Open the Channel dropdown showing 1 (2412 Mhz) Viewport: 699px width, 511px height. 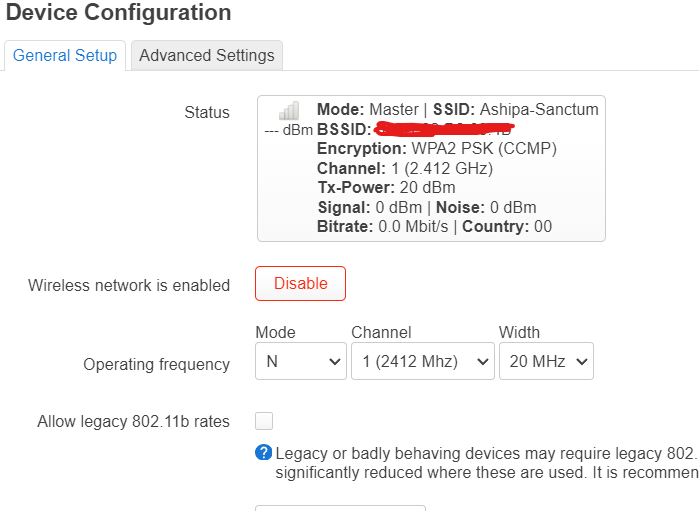[x=423, y=361]
